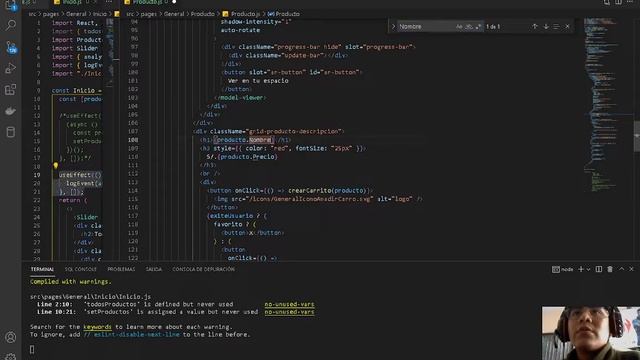Open the Docker view in activity bar
640x360 pixels.
click(11, 111)
